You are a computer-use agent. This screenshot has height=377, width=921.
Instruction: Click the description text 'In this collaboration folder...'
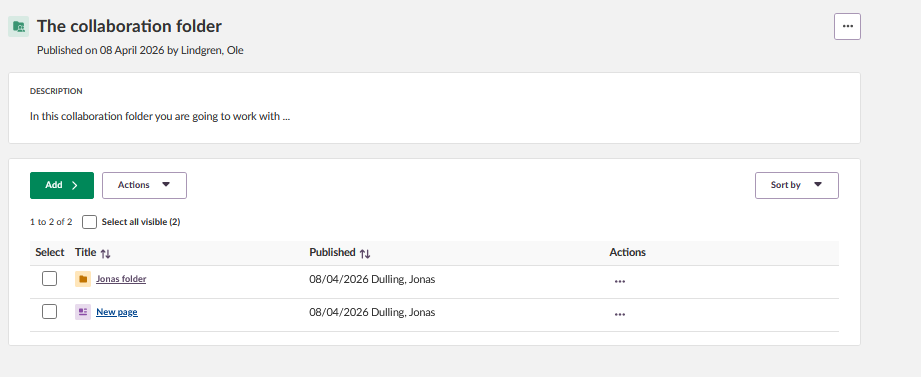point(160,116)
